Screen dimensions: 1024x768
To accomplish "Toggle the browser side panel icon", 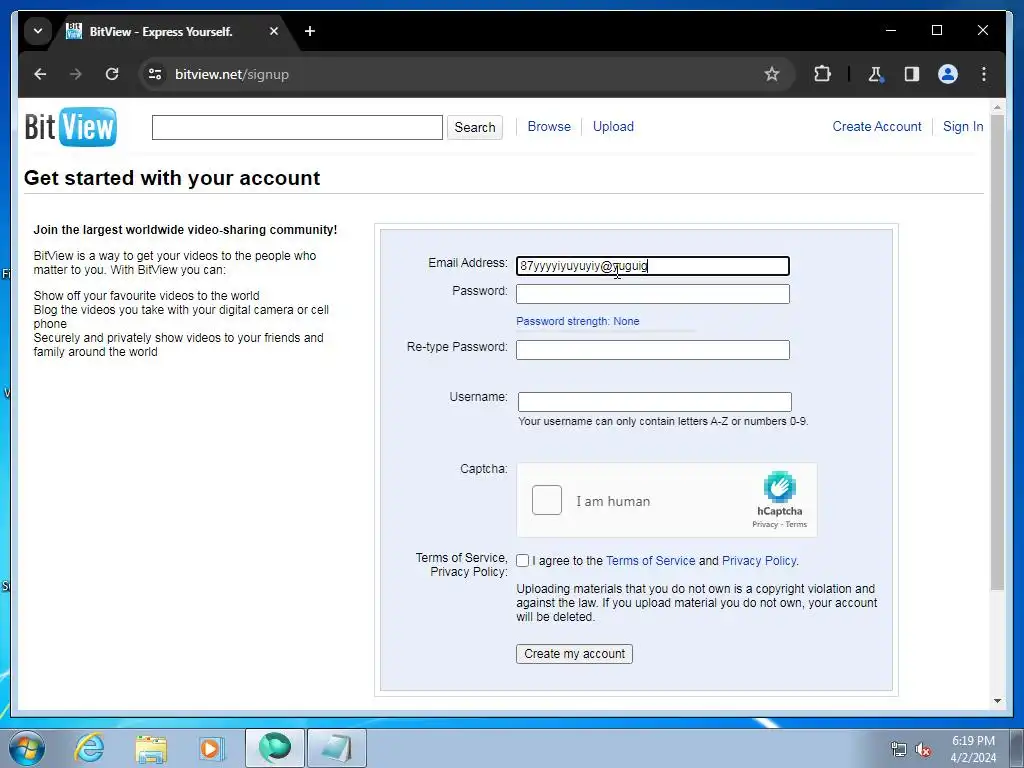I will pyautogui.click(x=912, y=74).
